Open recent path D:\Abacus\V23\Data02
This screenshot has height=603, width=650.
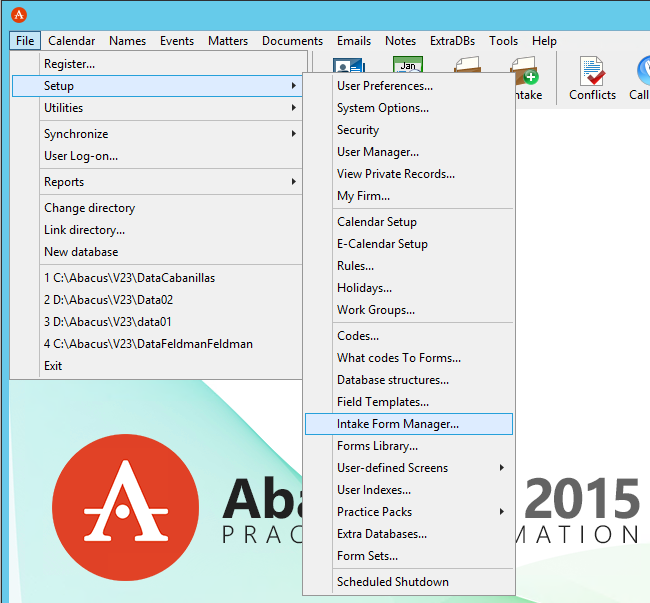(x=158, y=300)
